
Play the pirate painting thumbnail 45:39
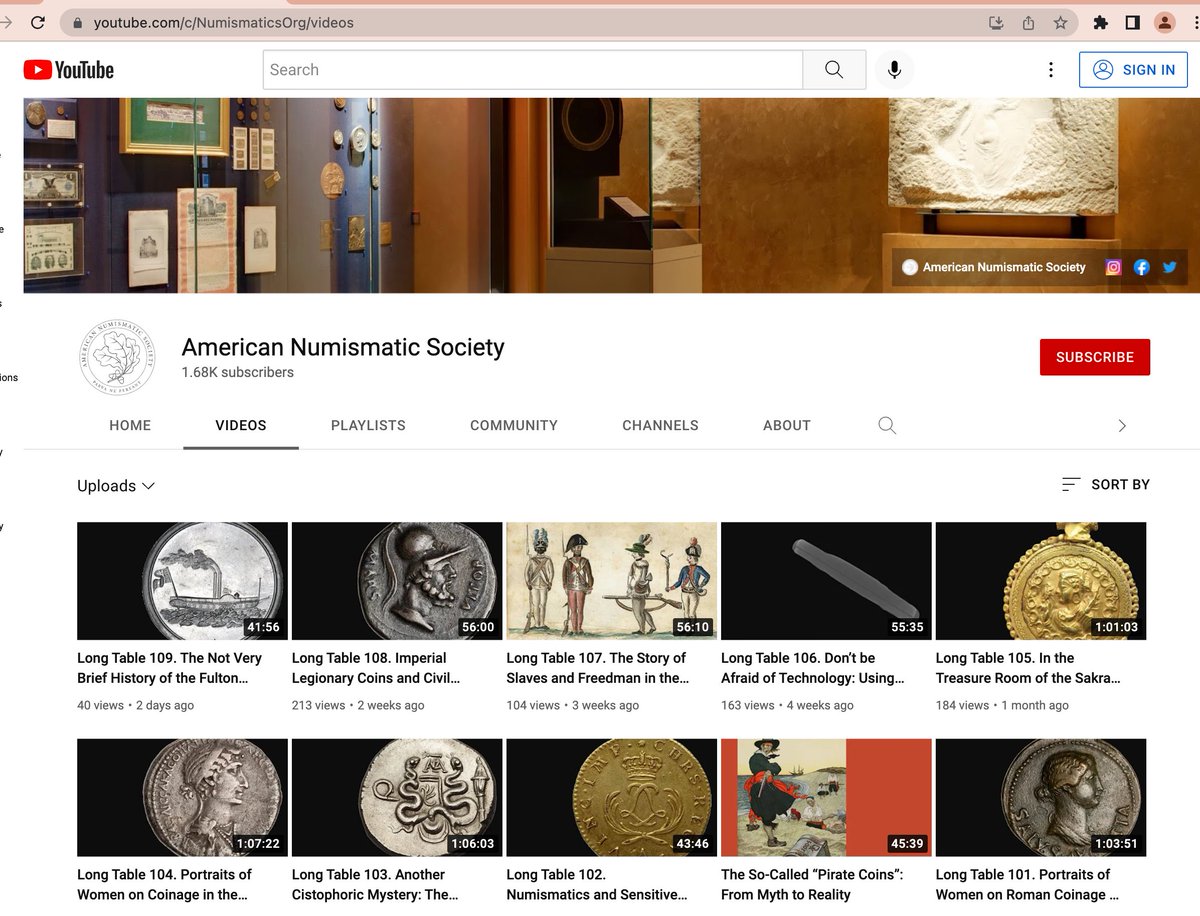click(826, 798)
